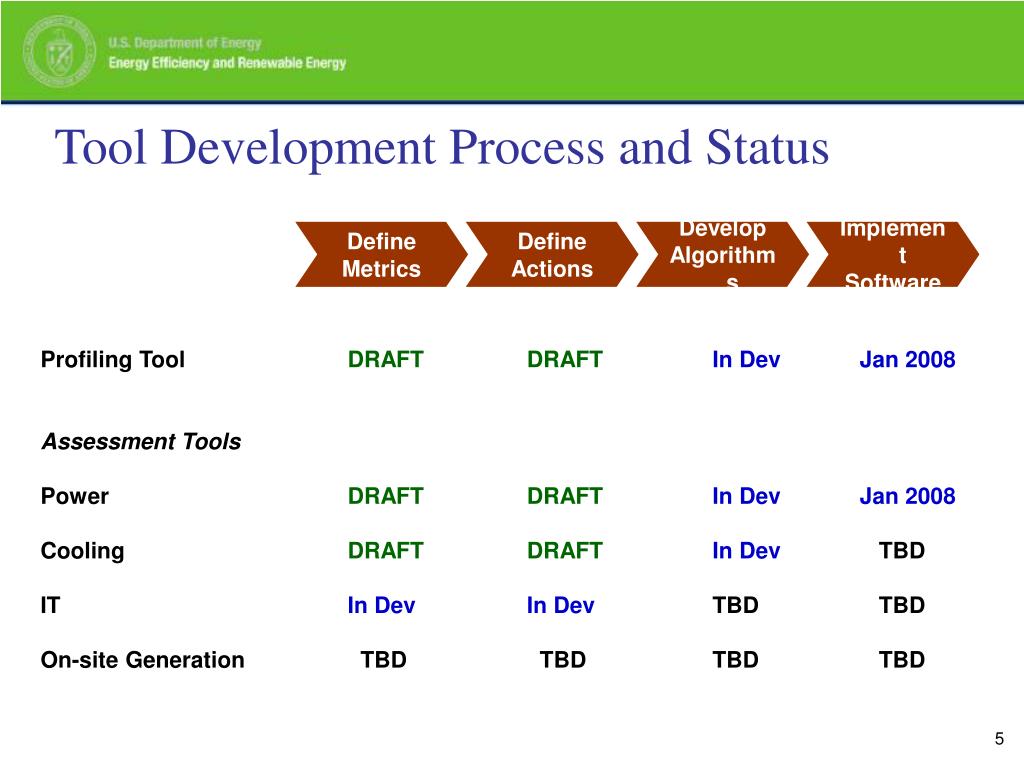Click the 'On-site Generation' row label

142,660
